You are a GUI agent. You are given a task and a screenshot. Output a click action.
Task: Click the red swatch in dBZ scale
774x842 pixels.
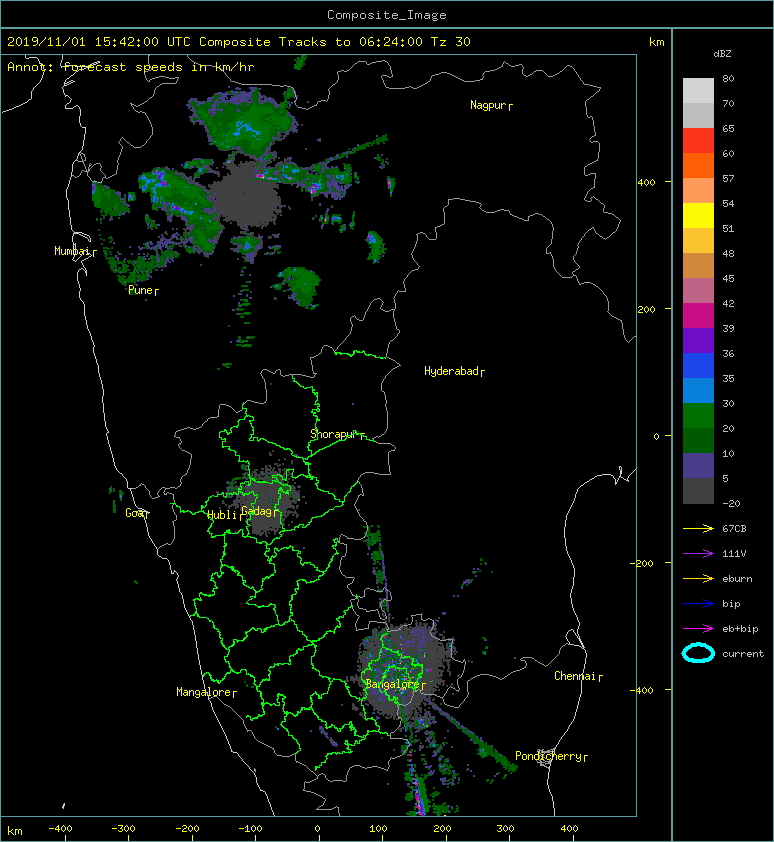[x=698, y=141]
